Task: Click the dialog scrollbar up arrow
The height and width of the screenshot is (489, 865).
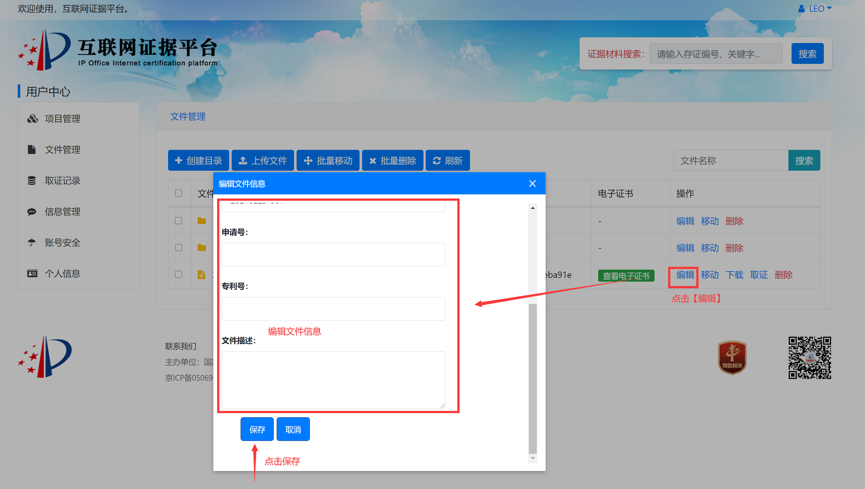Action: click(532, 208)
